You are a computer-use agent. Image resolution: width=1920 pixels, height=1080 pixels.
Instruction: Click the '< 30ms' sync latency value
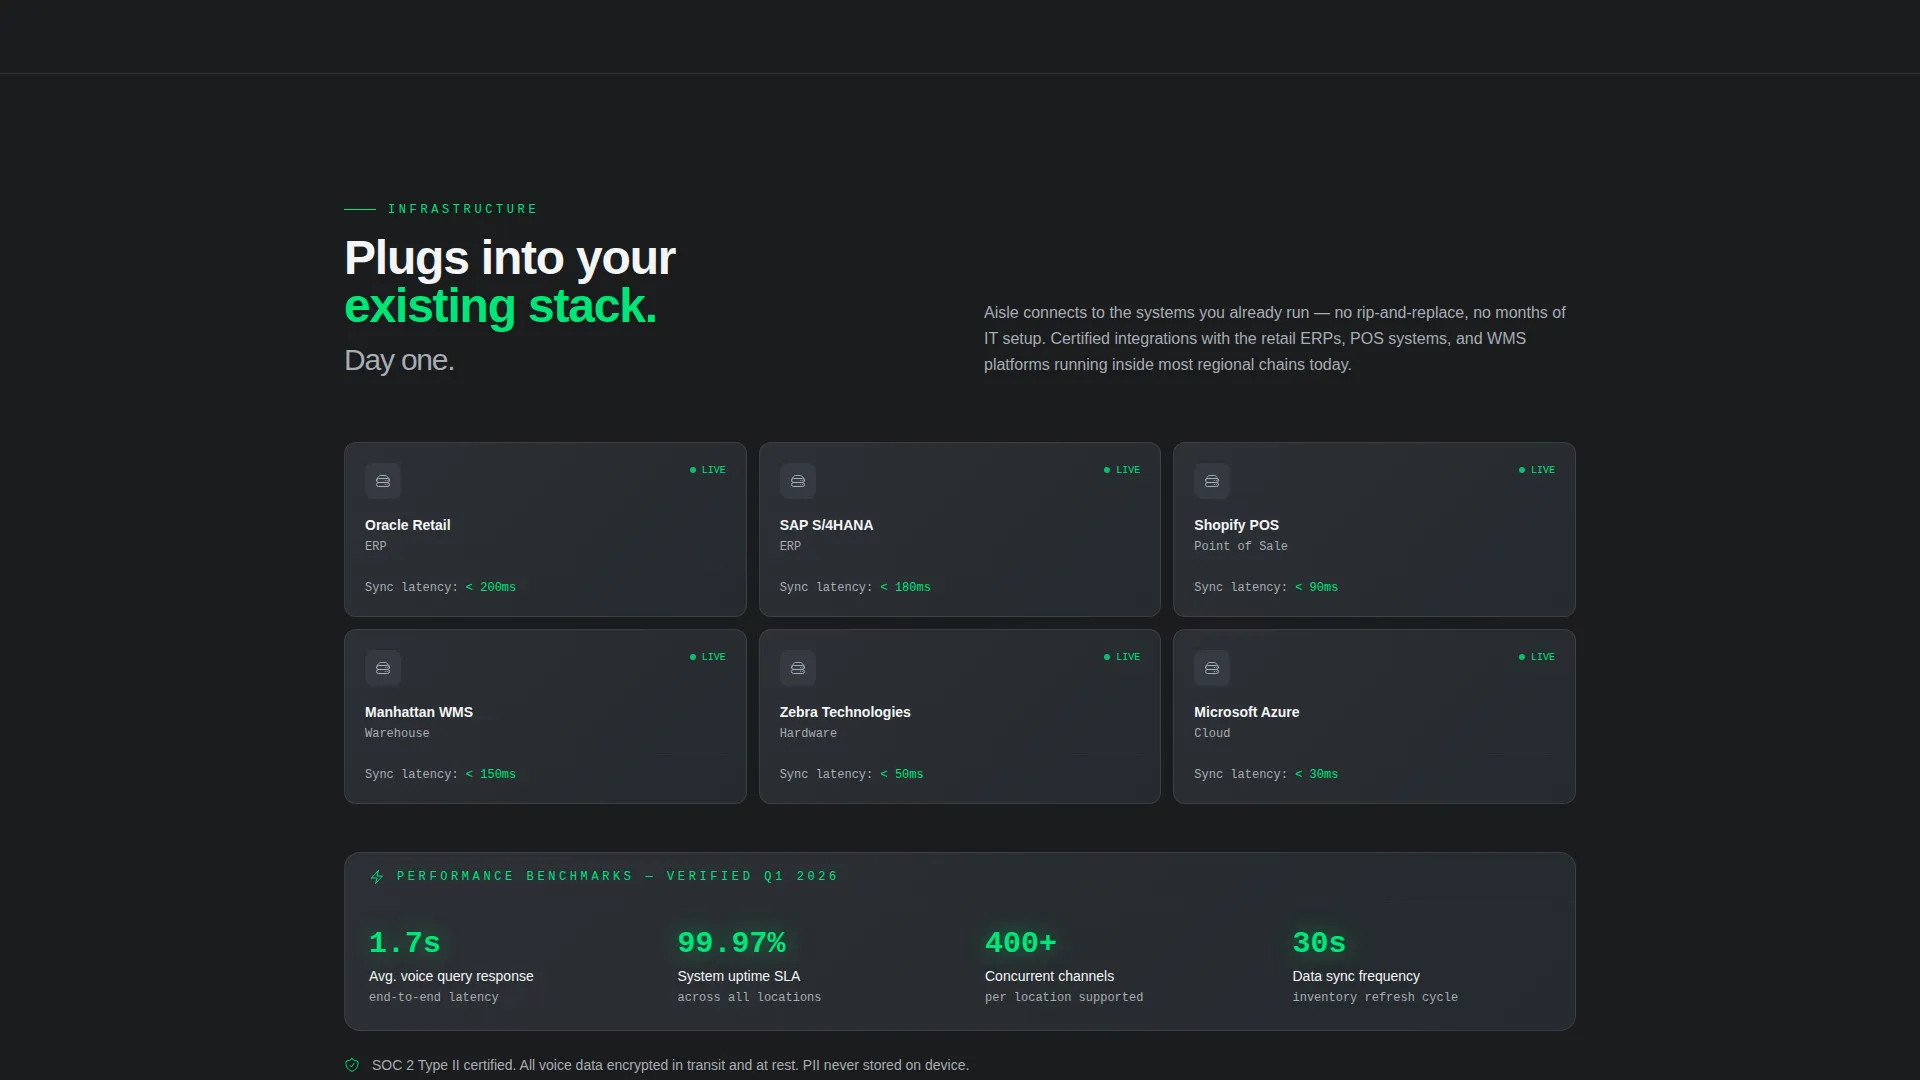point(1316,774)
